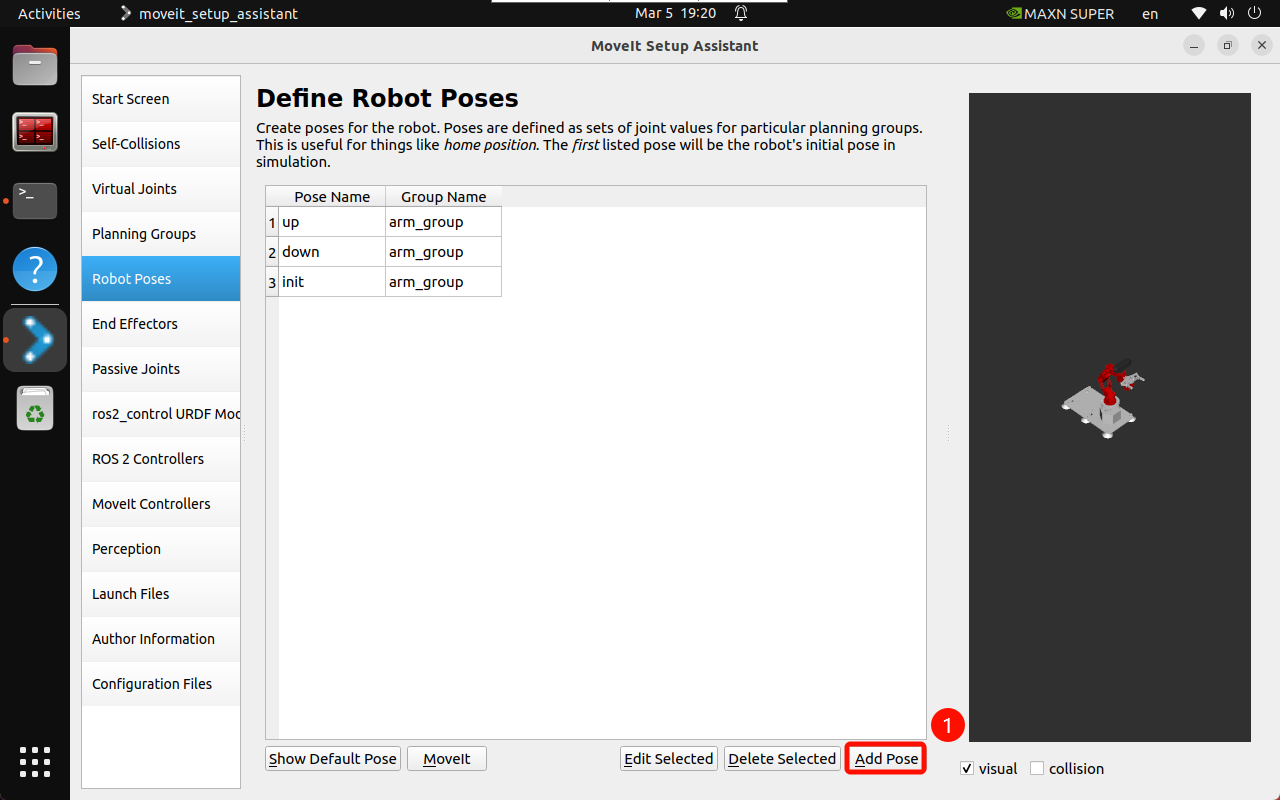The width and height of the screenshot is (1280, 800).
Task: Go to the ROS 2 Controllers tab
Action: click(161, 459)
